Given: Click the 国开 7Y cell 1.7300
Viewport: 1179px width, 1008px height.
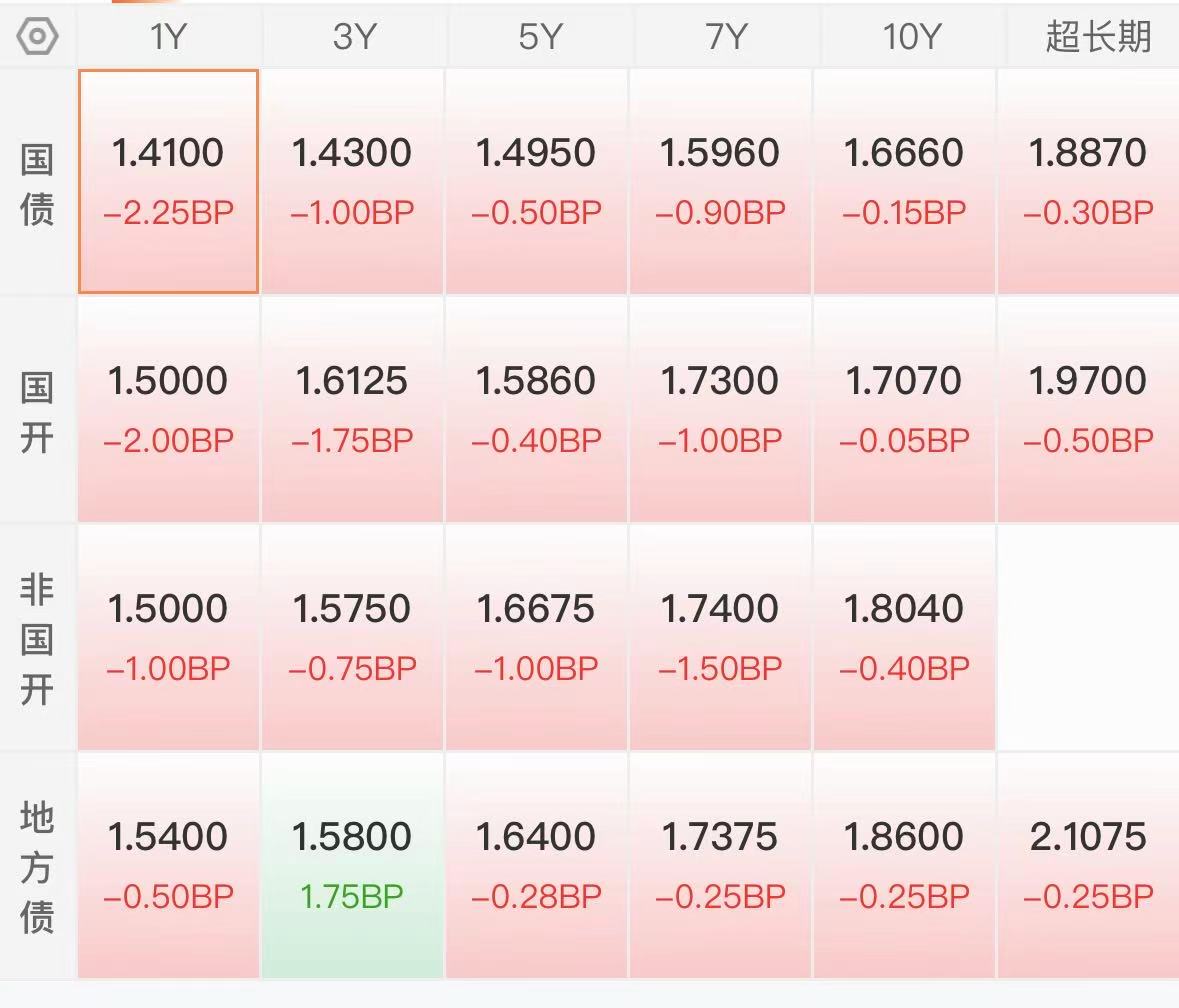Looking at the screenshot, I should pos(720,410).
